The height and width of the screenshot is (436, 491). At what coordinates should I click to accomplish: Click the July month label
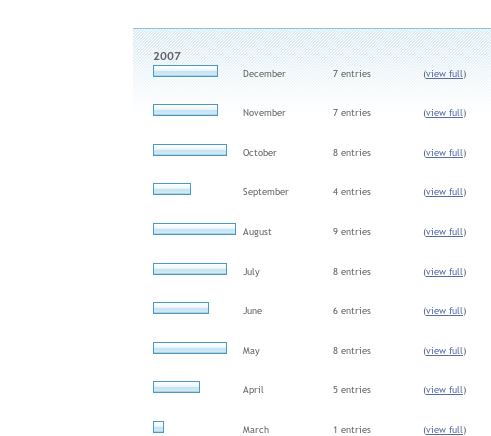[251, 272]
